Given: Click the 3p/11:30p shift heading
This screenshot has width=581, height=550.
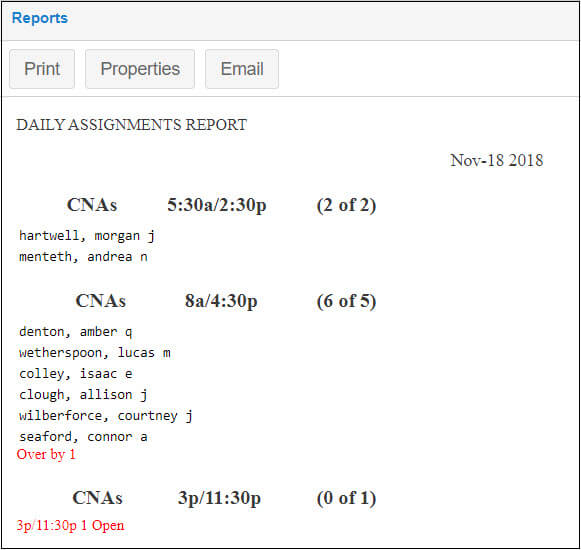Looking at the screenshot, I should pyautogui.click(x=219, y=498).
